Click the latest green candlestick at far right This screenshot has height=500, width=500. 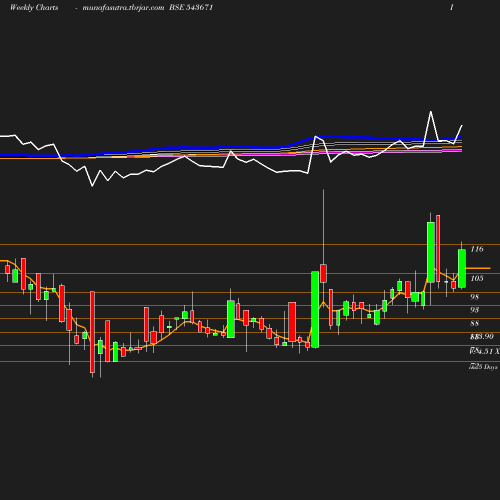coord(462,268)
